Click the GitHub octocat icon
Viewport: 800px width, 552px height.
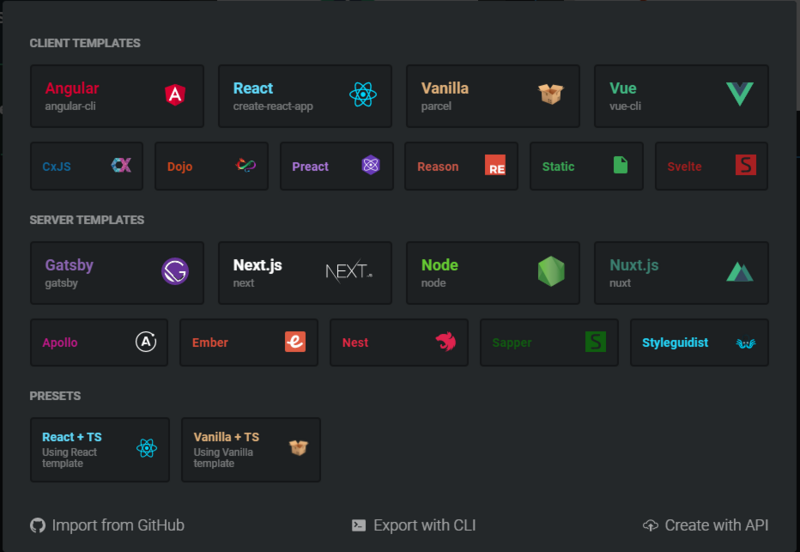click(38, 525)
